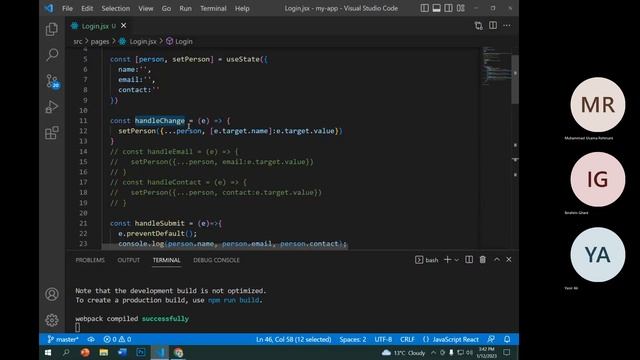Click the minimap code preview

496,65
